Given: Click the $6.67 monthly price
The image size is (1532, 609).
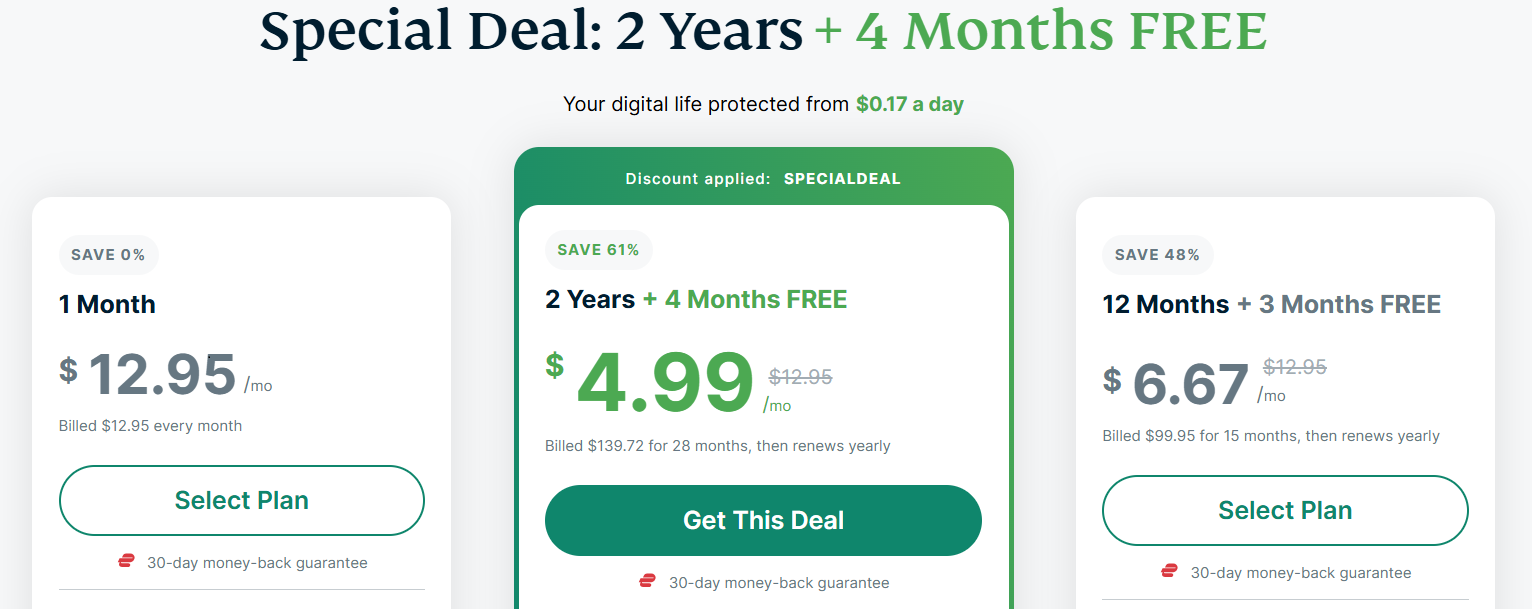Looking at the screenshot, I should [x=1190, y=384].
